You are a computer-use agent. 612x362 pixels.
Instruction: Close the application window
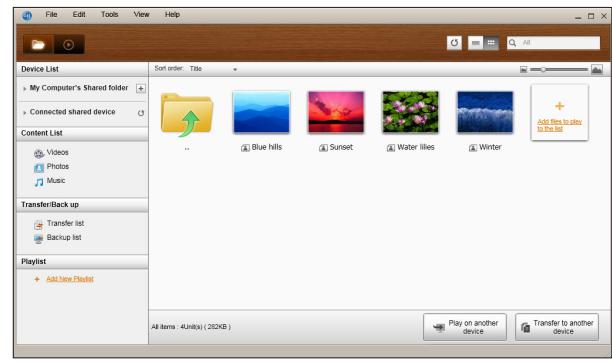604,16
